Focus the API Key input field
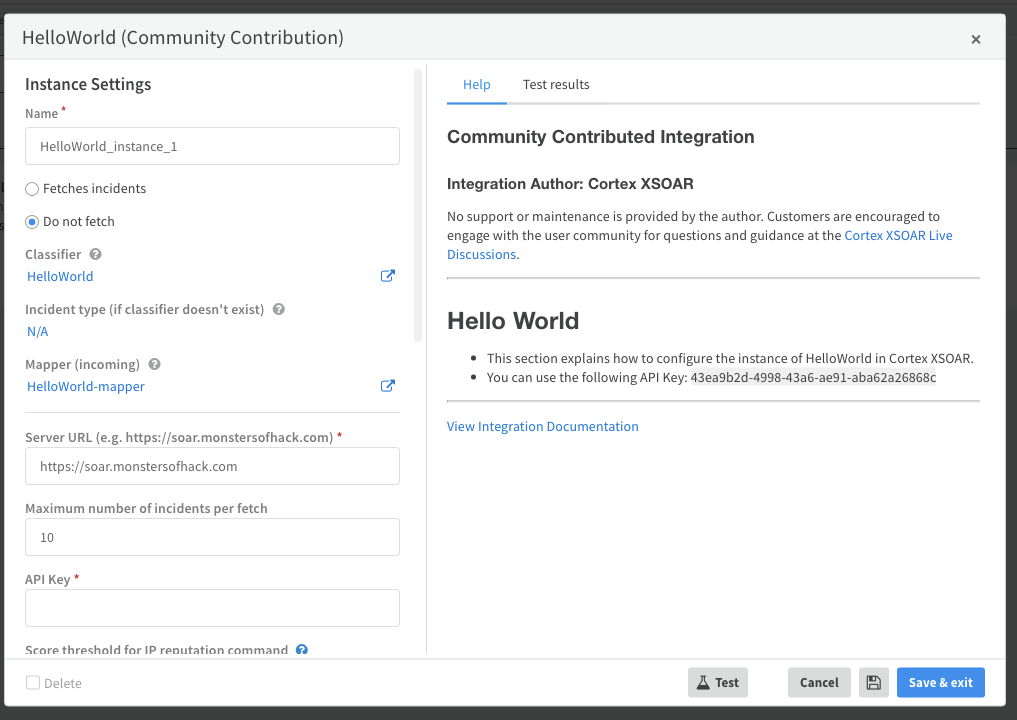This screenshot has width=1017, height=720. [x=212, y=608]
